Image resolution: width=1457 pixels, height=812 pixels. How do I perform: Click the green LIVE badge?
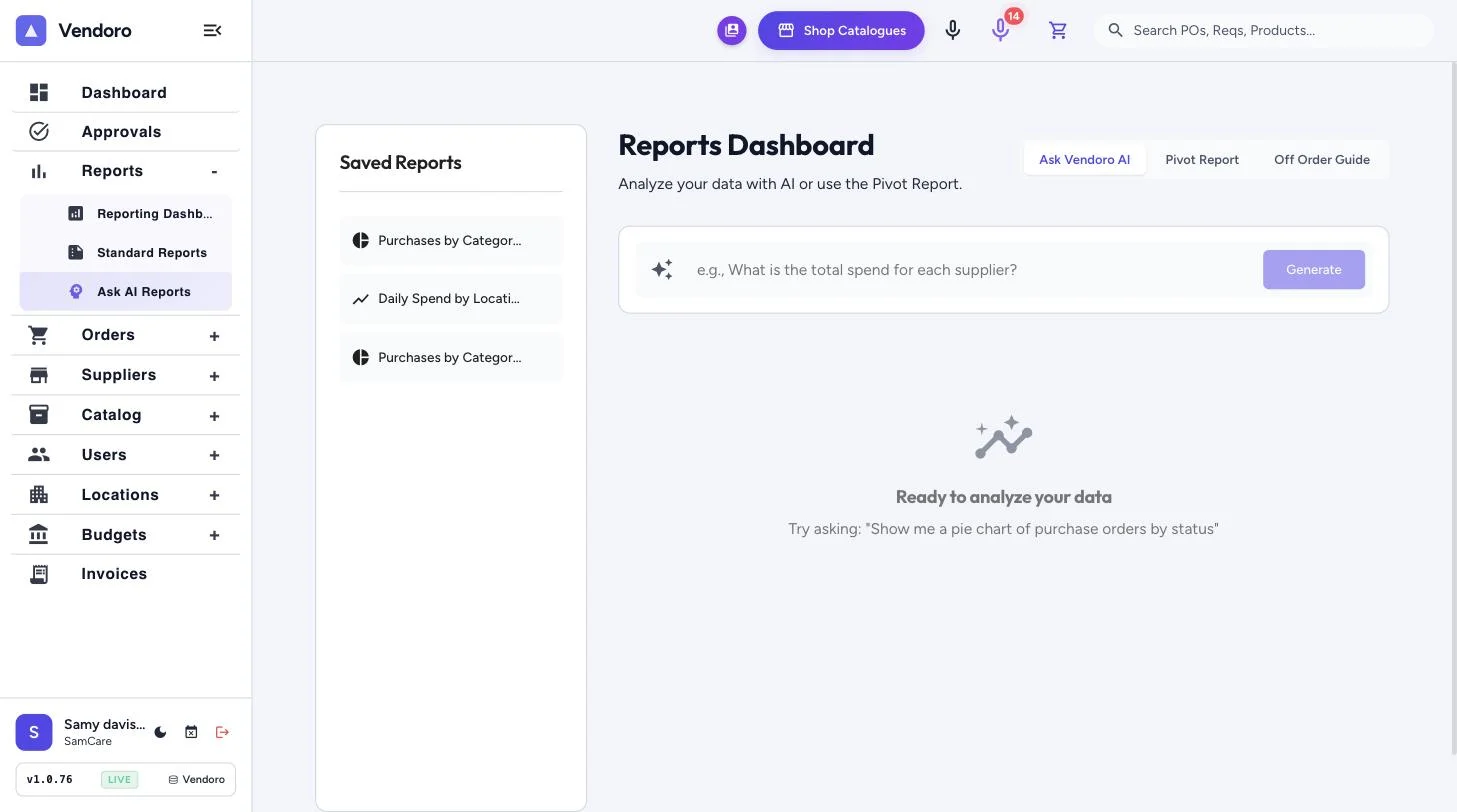[120, 780]
